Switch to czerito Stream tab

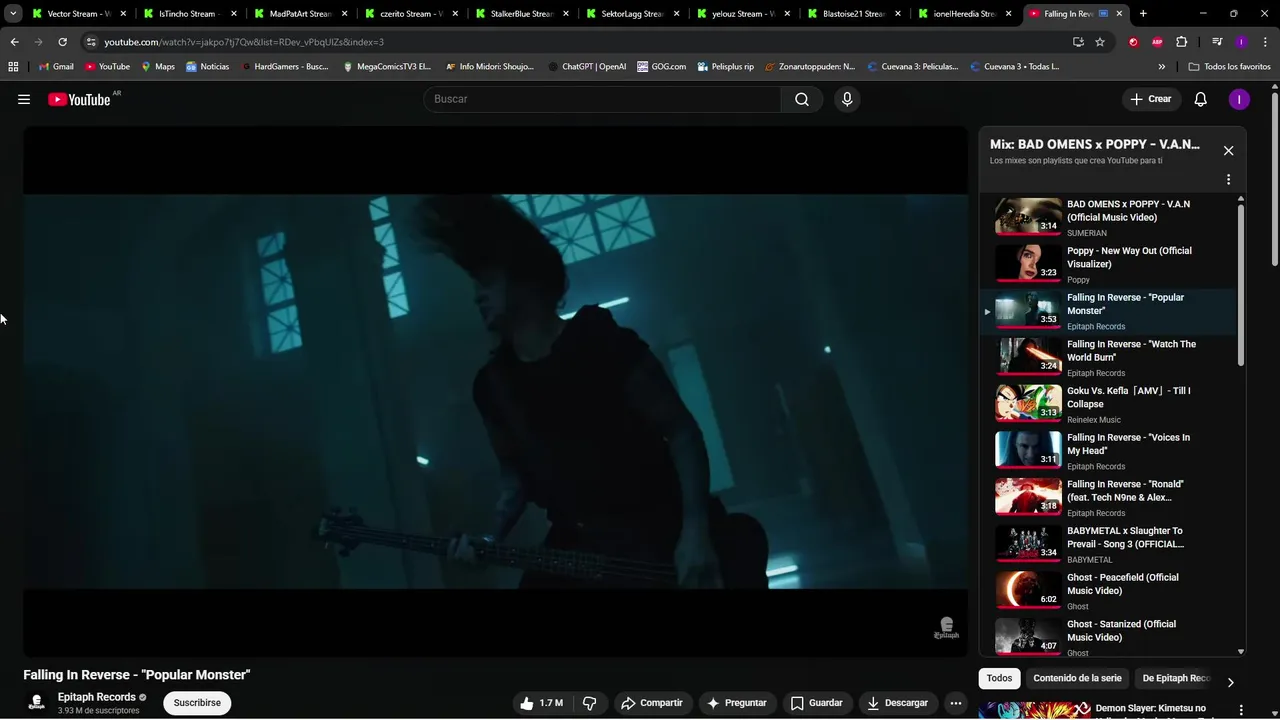[x=409, y=14]
